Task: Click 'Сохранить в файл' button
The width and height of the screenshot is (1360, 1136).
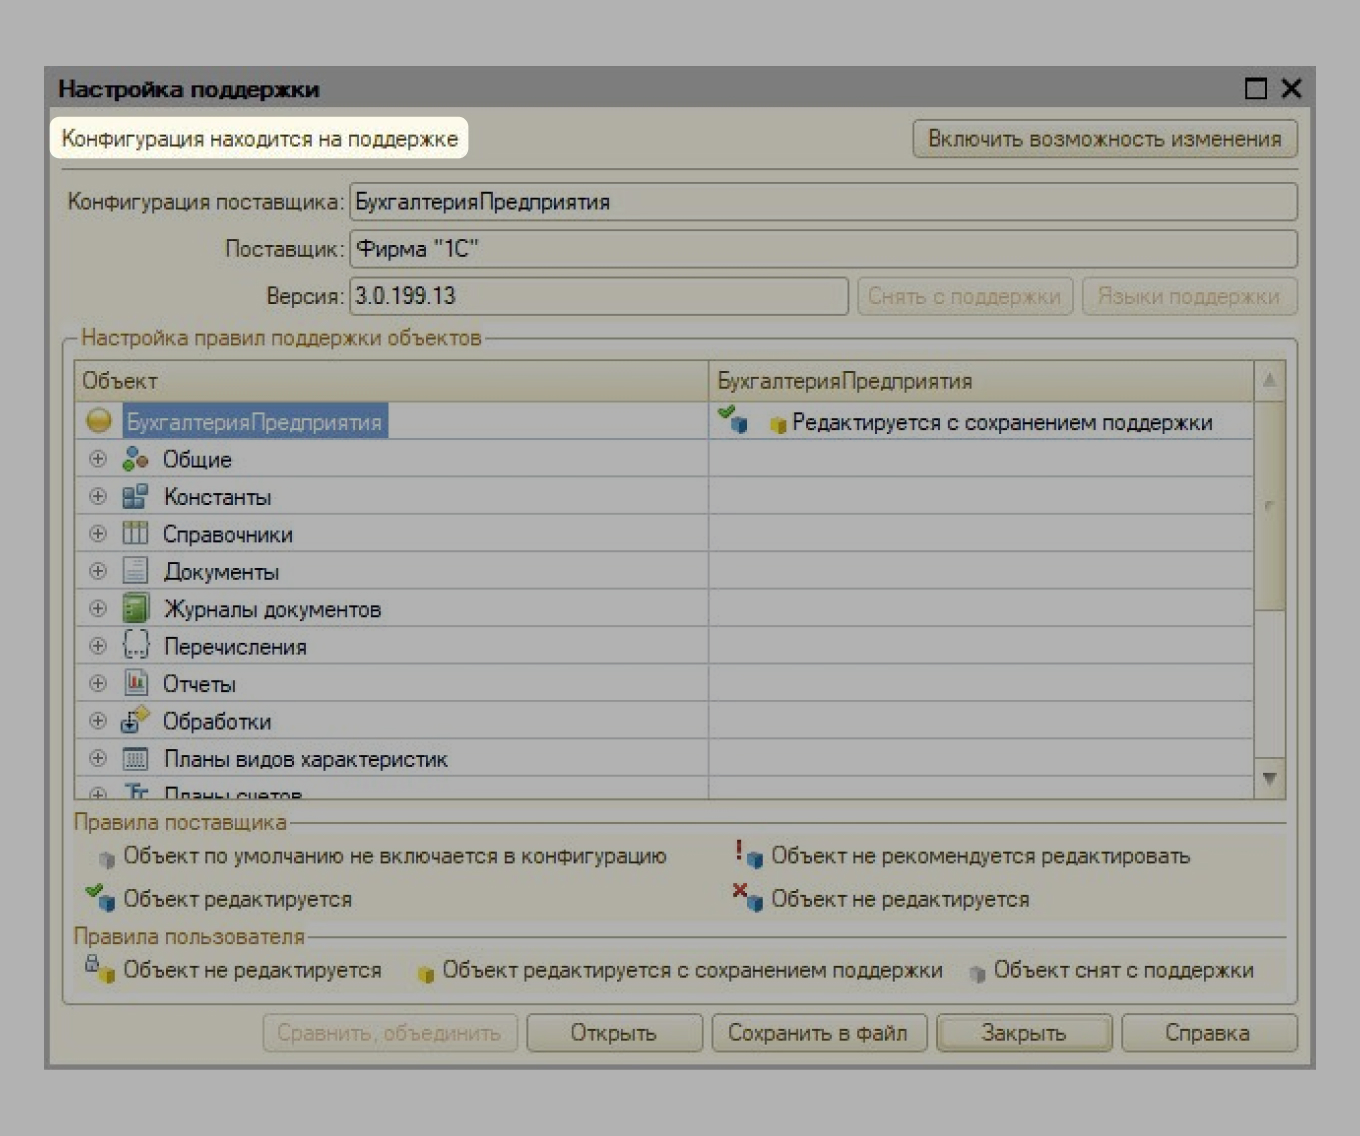Action: click(818, 1033)
